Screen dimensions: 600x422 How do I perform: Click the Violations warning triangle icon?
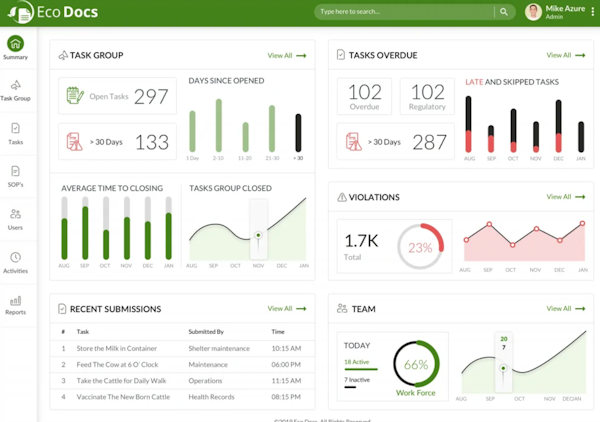coord(341,197)
